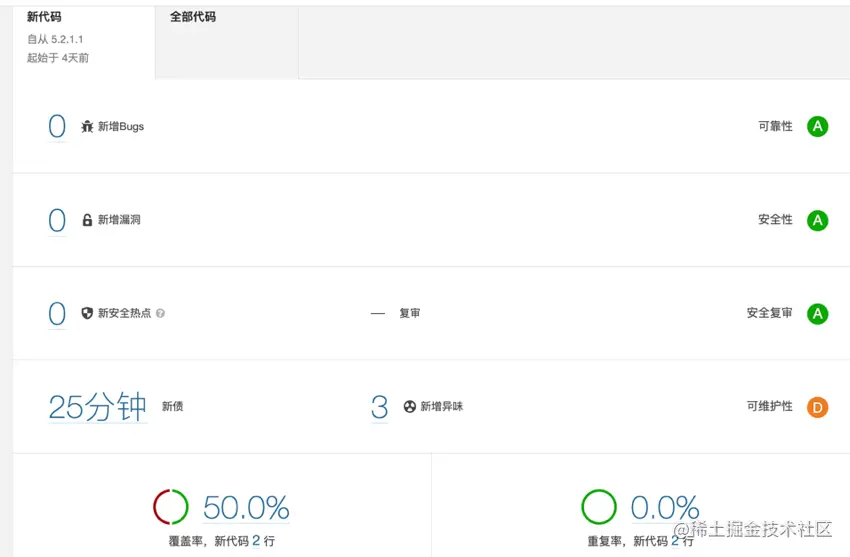Click the green A rating for 可靠性
850x557 pixels.
817,127
